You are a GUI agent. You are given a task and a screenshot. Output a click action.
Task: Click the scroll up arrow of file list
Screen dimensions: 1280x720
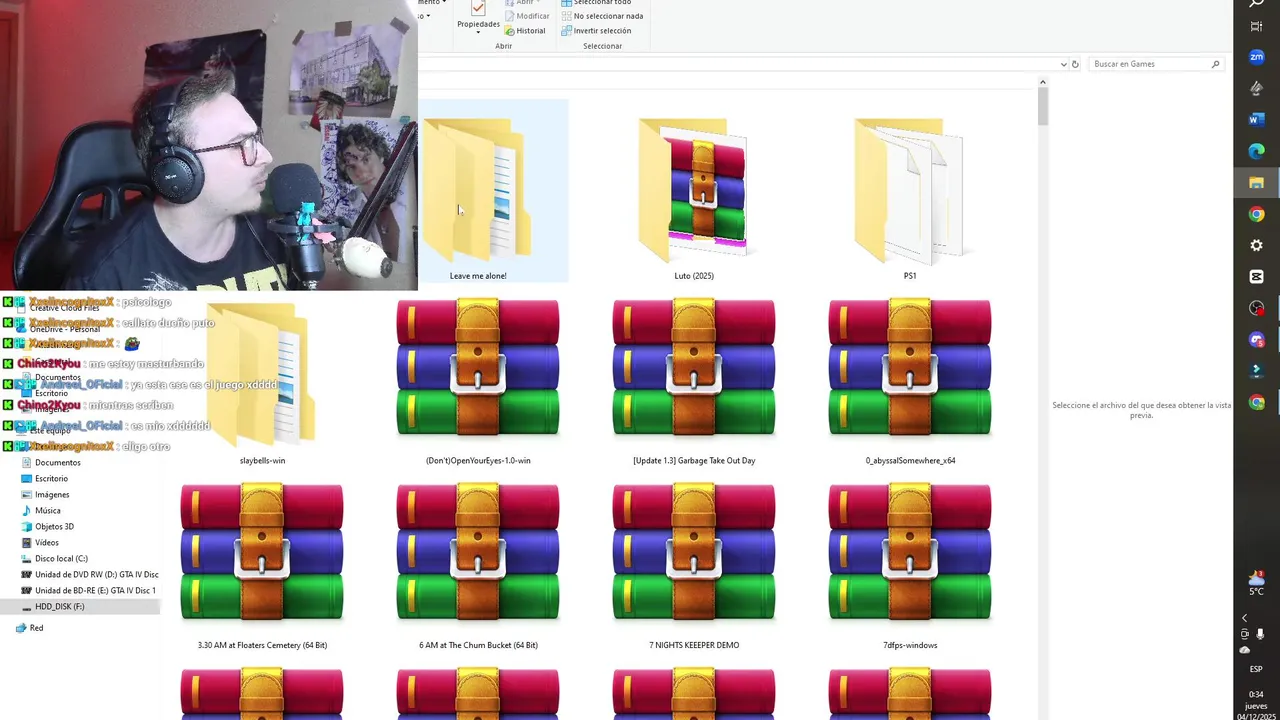[1042, 83]
